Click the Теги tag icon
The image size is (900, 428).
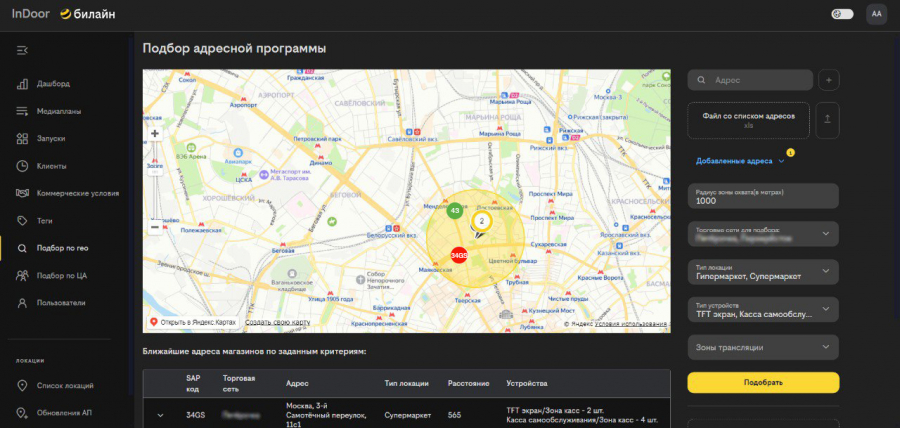pyautogui.click(x=23, y=220)
